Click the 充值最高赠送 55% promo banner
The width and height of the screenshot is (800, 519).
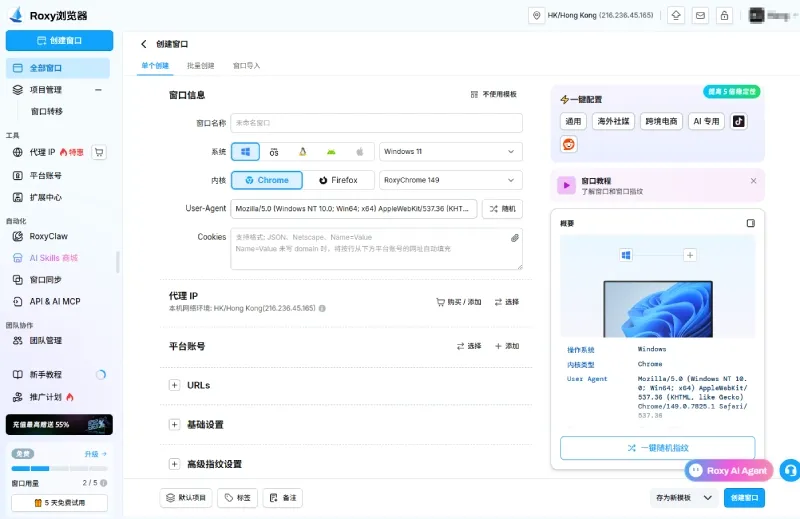pyautogui.click(x=59, y=425)
